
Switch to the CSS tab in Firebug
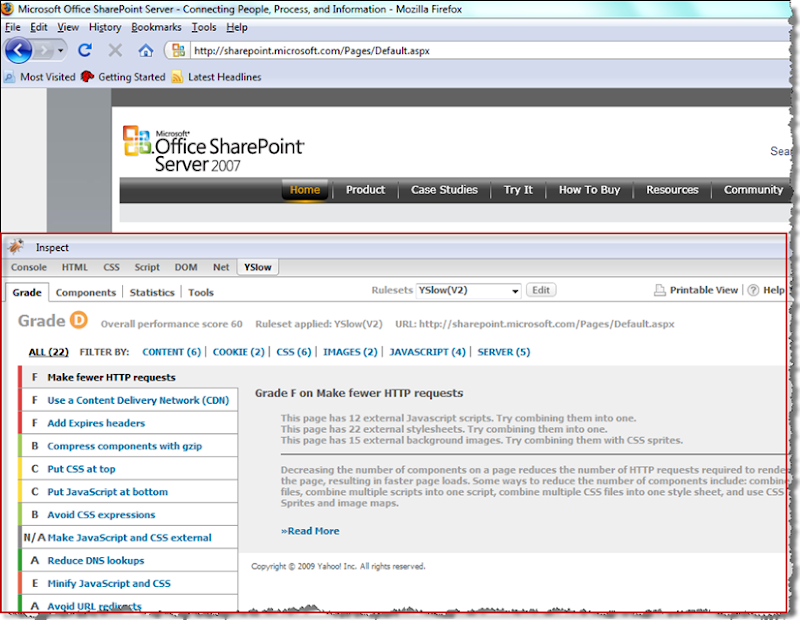[x=111, y=267]
